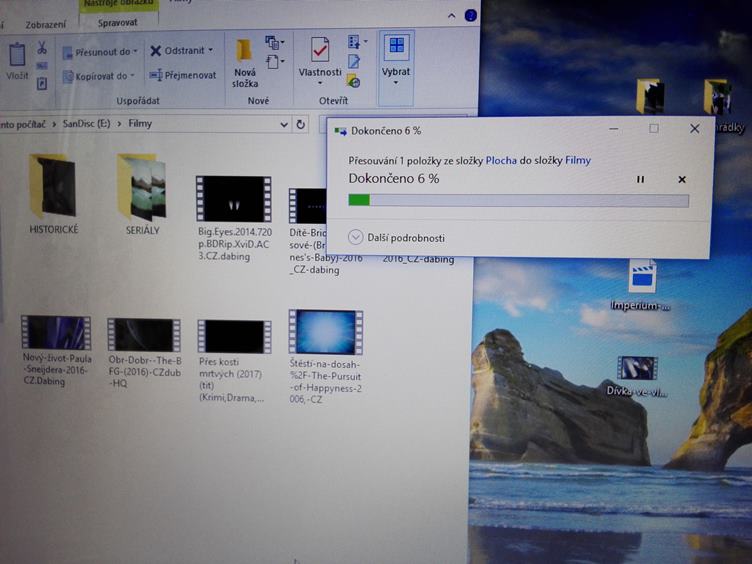Open Kopírovat do dropdown
The image size is (752, 564).
pyautogui.click(x=99, y=76)
